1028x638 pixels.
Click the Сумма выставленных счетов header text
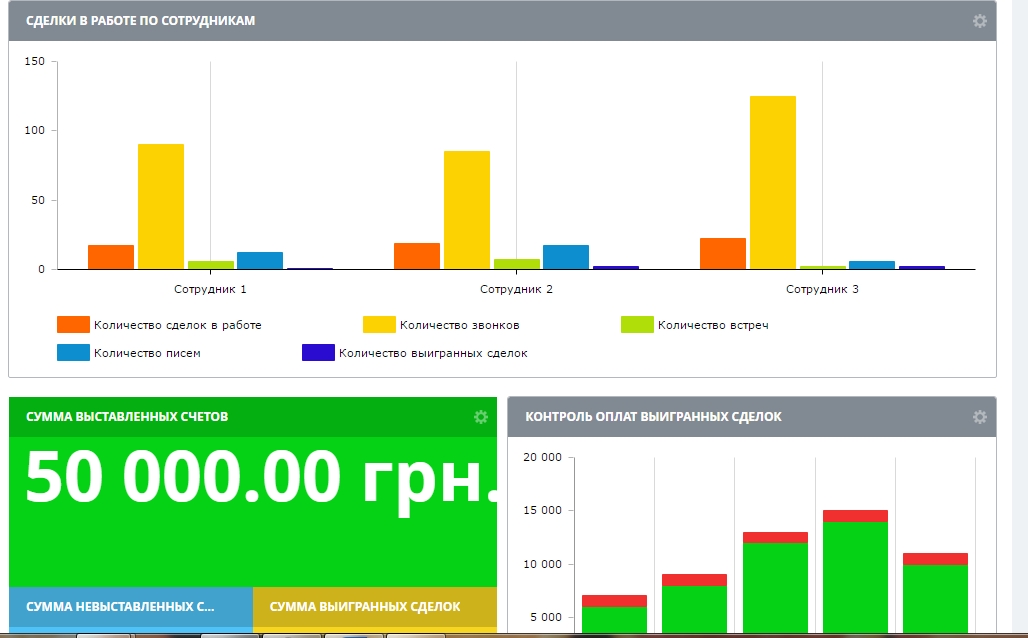[x=127, y=417]
